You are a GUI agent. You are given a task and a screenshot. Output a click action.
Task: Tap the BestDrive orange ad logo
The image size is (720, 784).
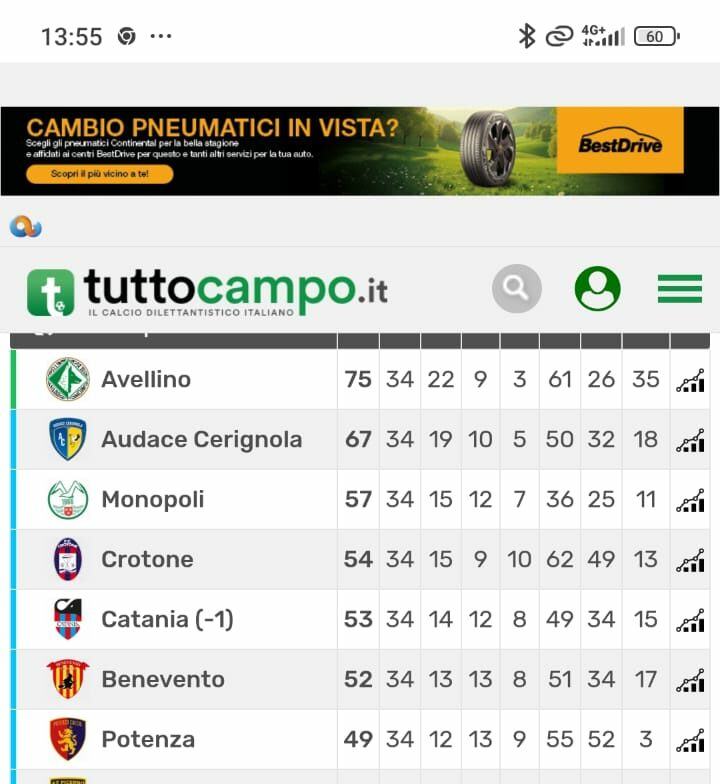point(620,140)
